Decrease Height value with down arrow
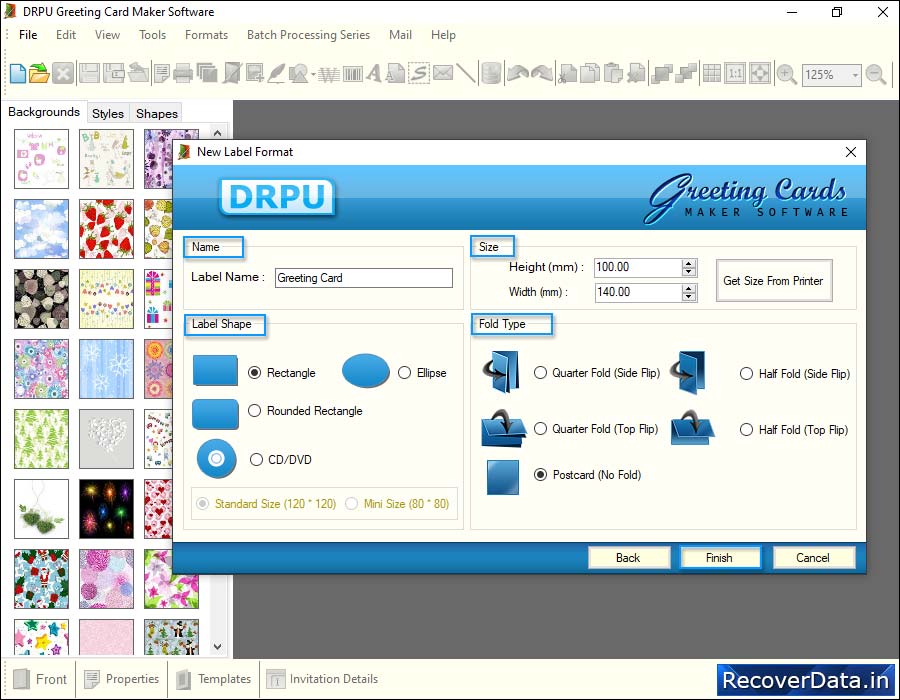This screenshot has width=900, height=700. tap(689, 271)
